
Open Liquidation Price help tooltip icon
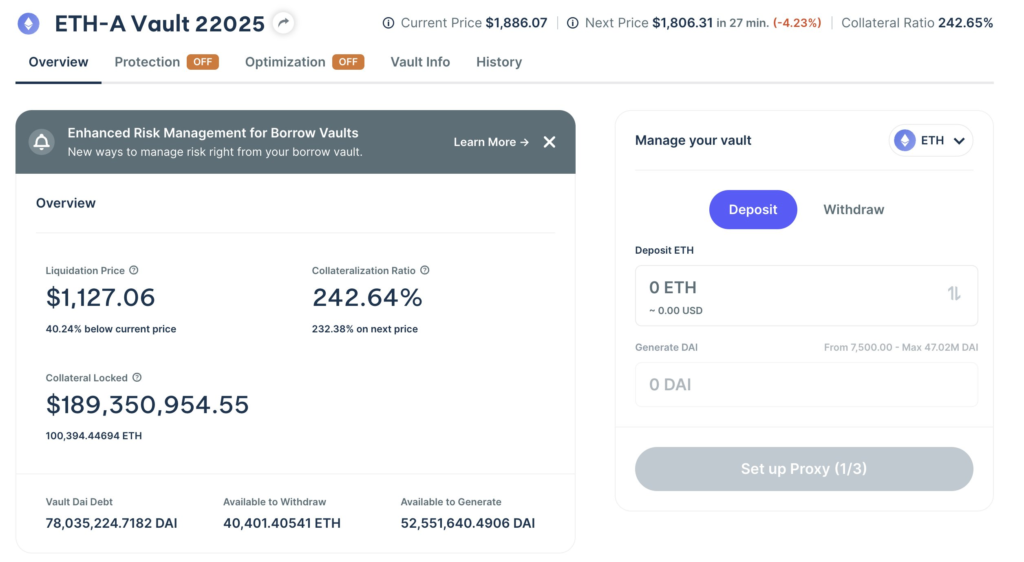point(134,270)
